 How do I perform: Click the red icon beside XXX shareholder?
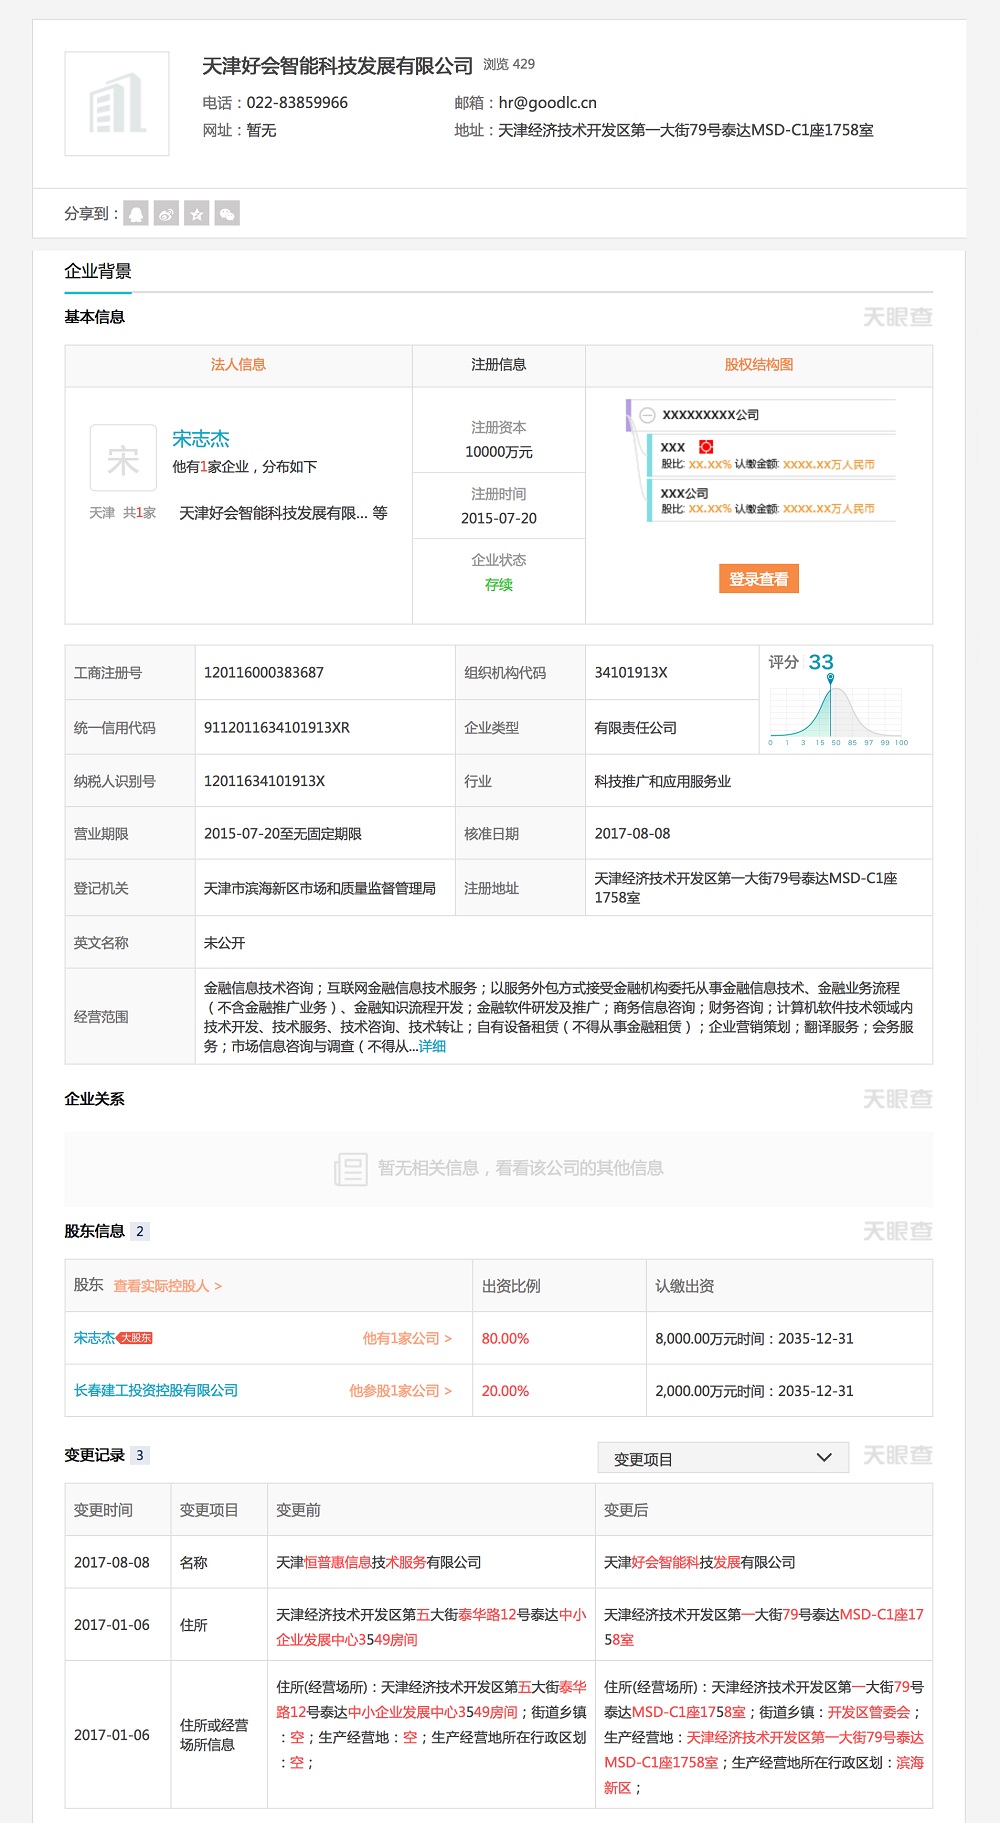pos(706,447)
